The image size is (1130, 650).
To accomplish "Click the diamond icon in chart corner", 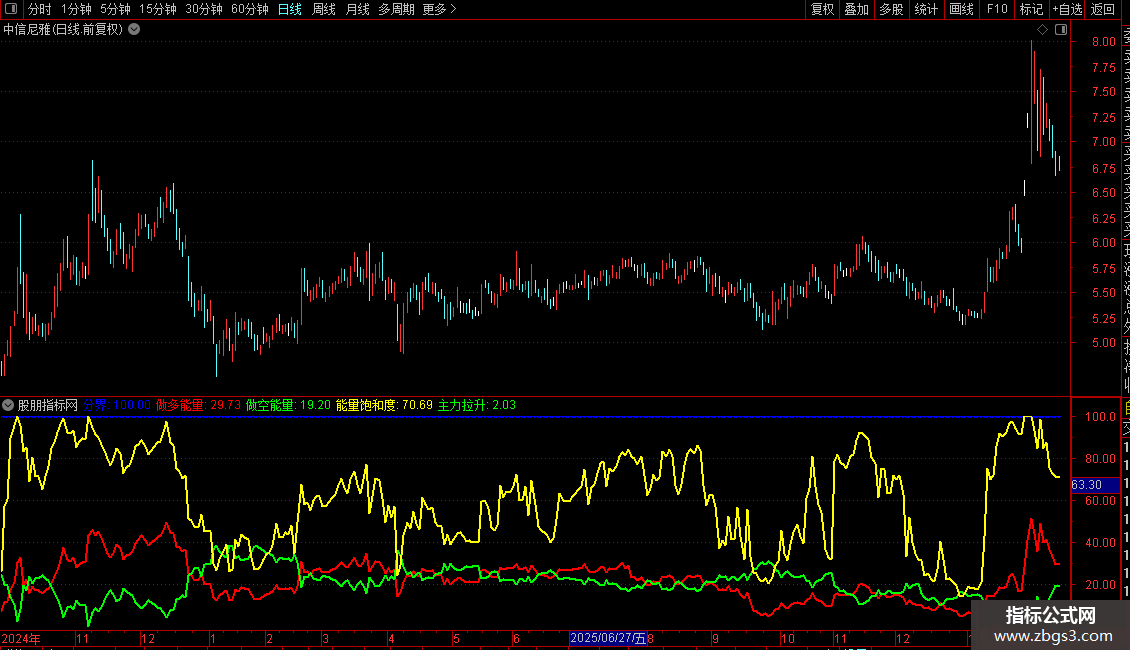I will click(x=1042, y=29).
